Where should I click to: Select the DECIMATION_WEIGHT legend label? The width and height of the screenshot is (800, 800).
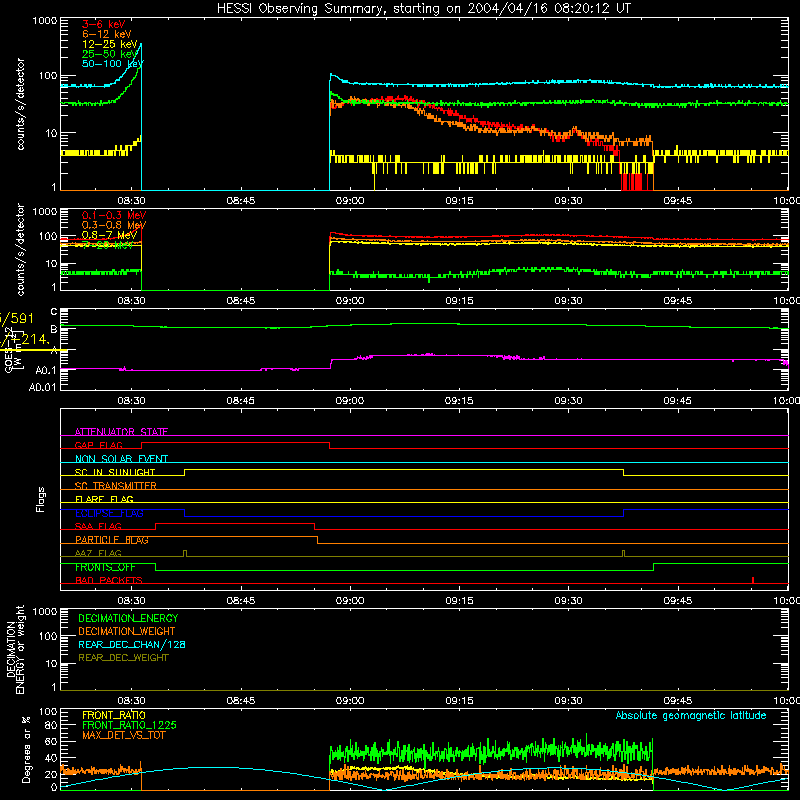point(127,631)
